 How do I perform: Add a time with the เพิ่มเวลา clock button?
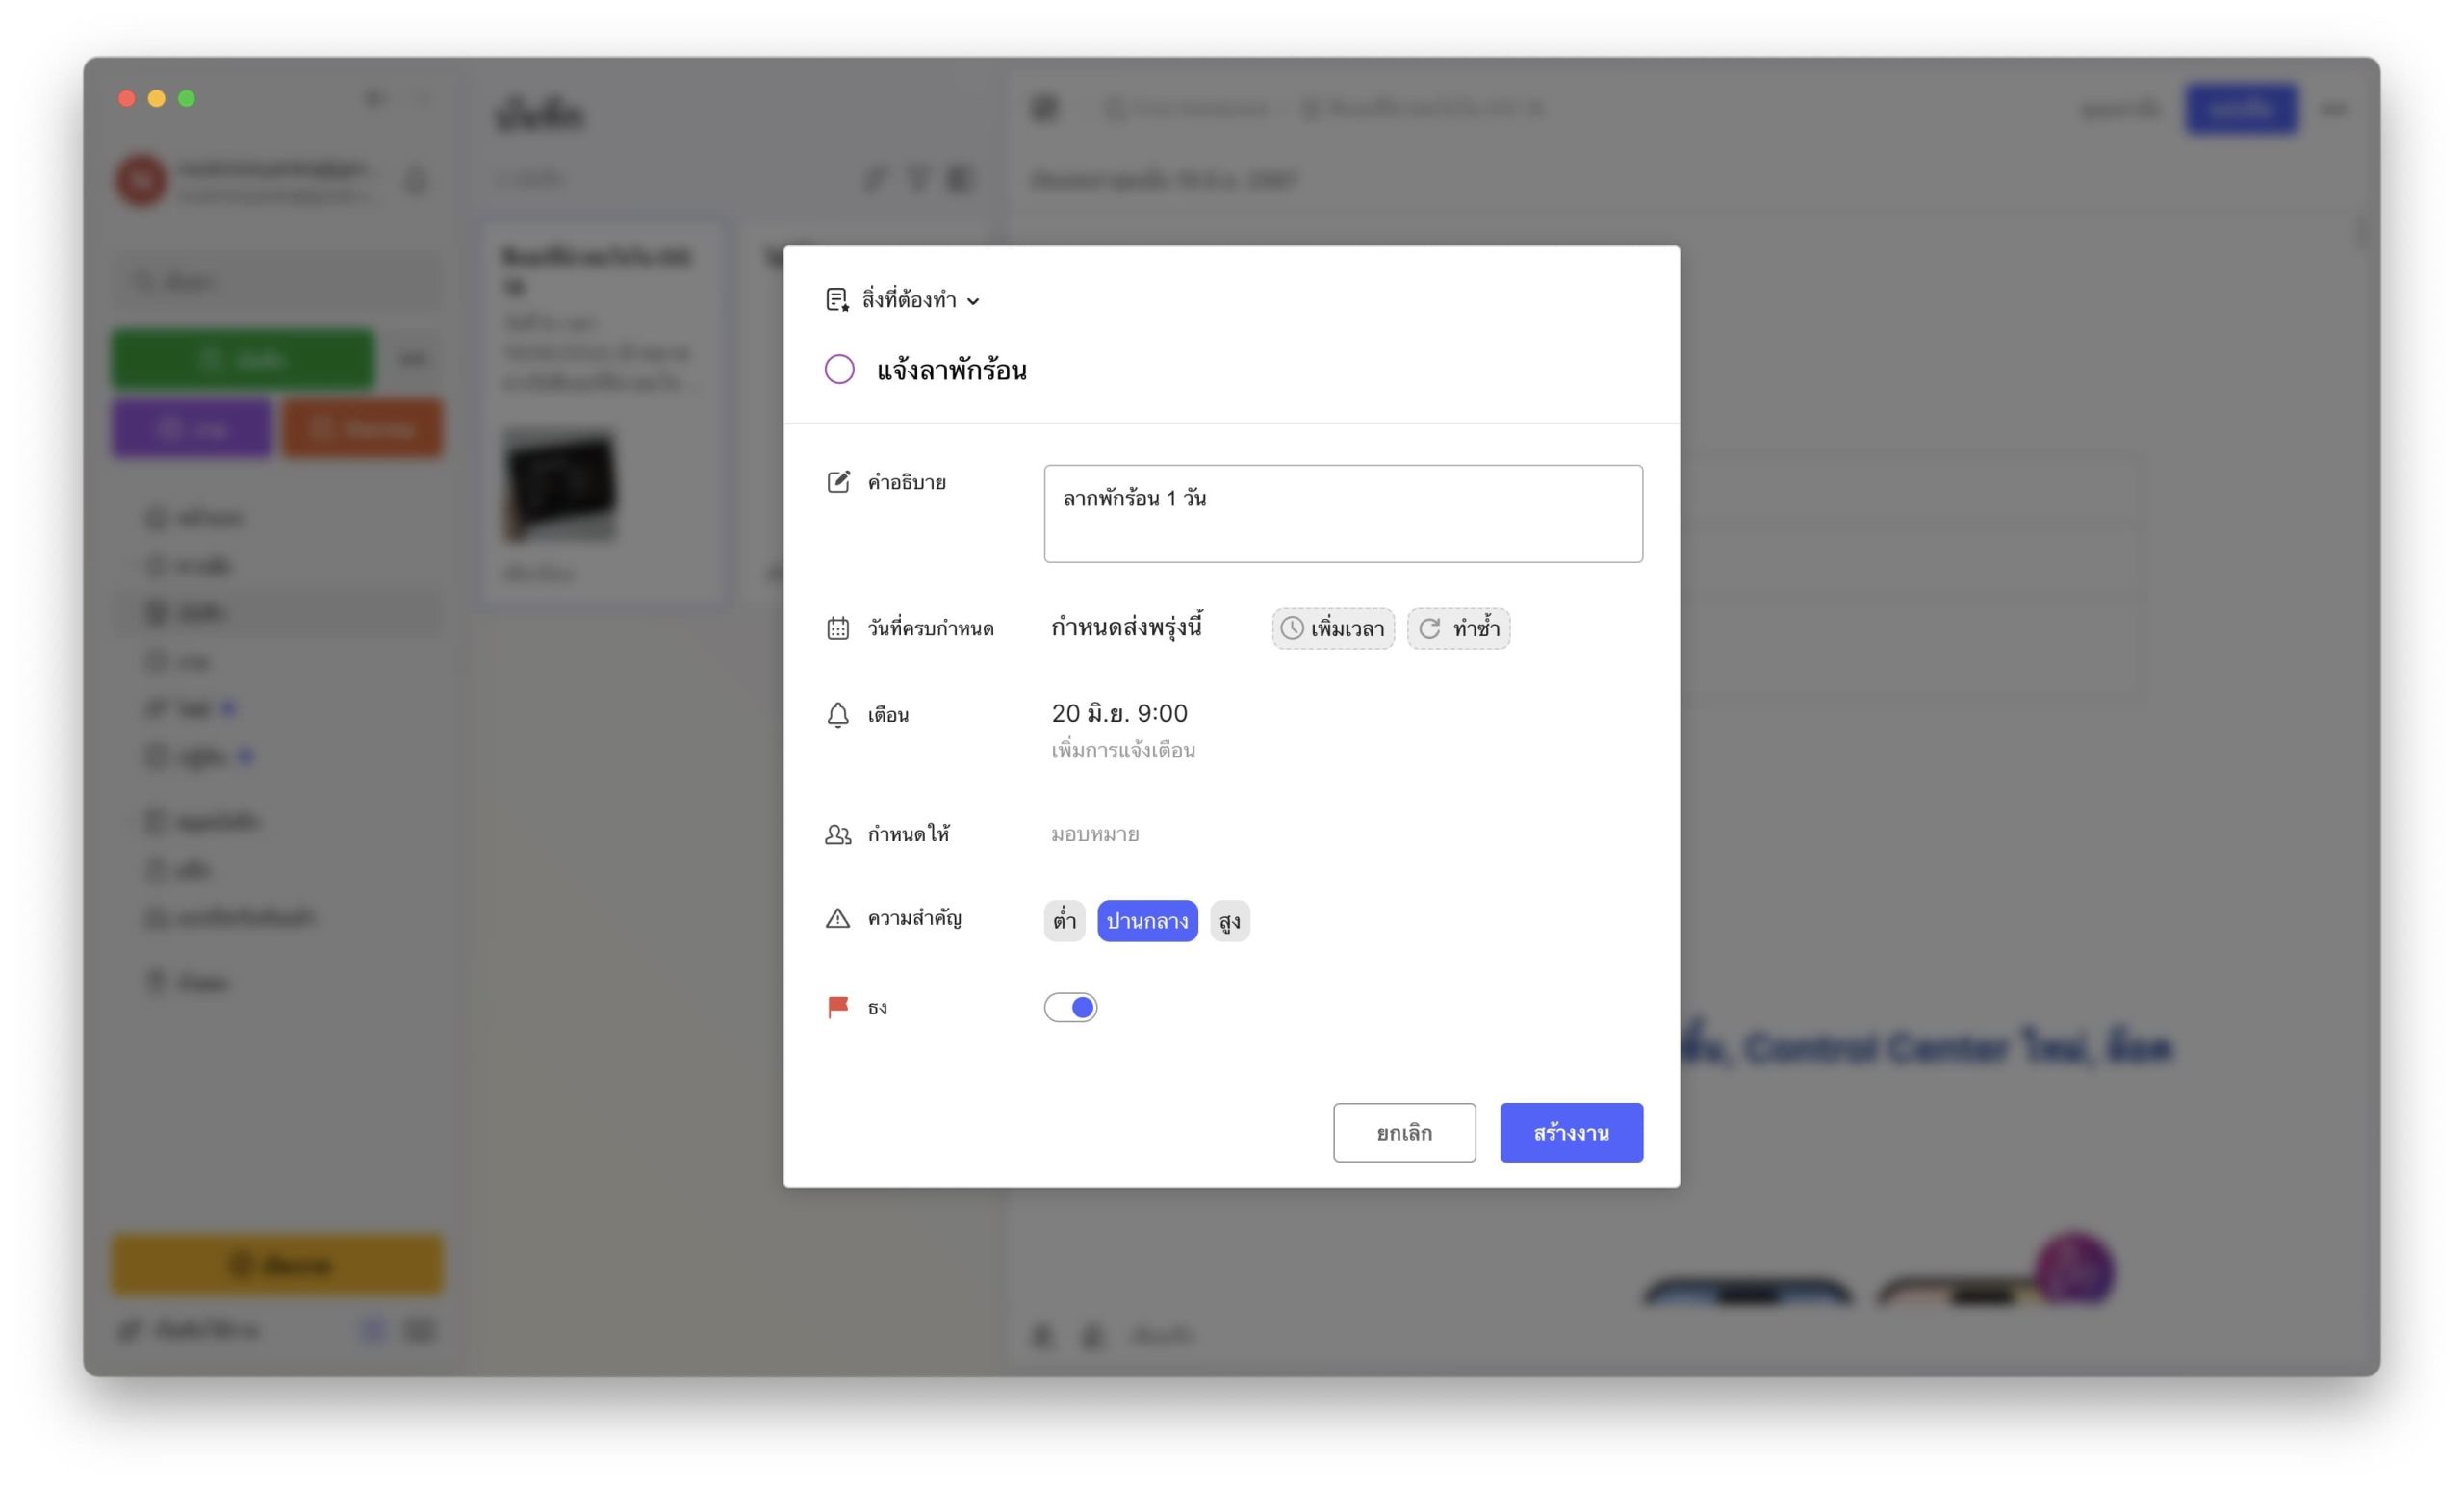coord(1333,629)
